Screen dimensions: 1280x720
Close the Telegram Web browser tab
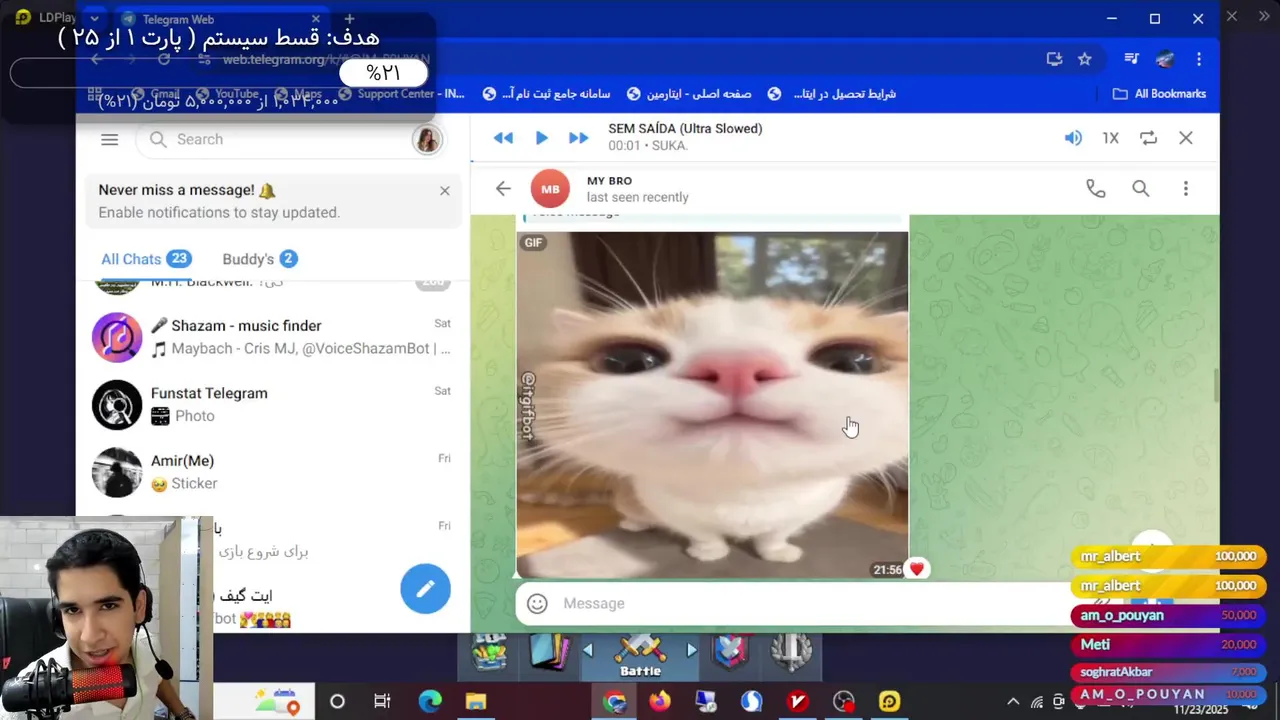[x=316, y=19]
